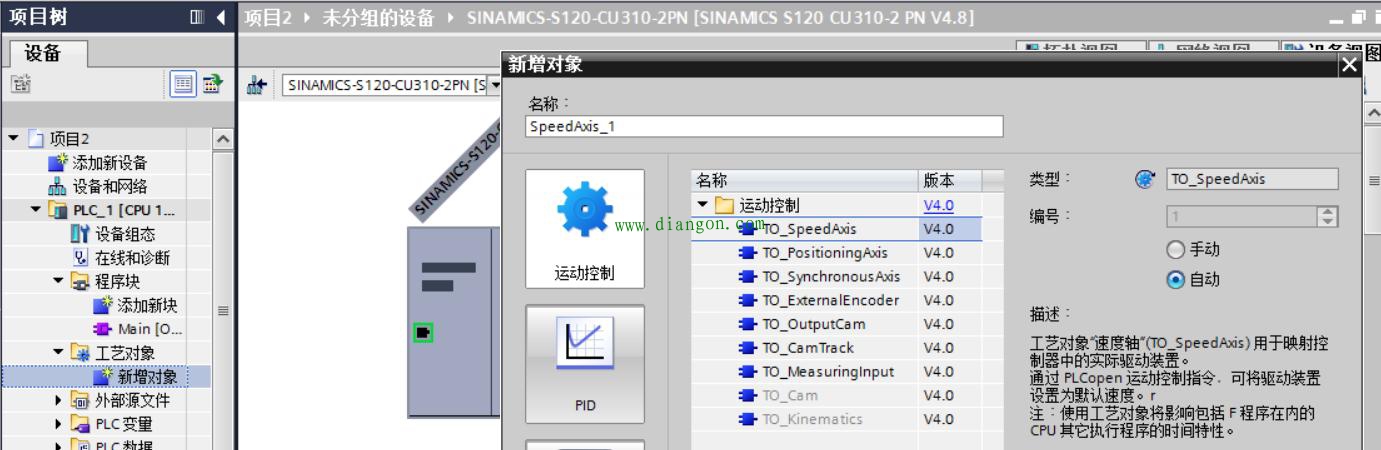Click the 名称 column header

point(805,181)
